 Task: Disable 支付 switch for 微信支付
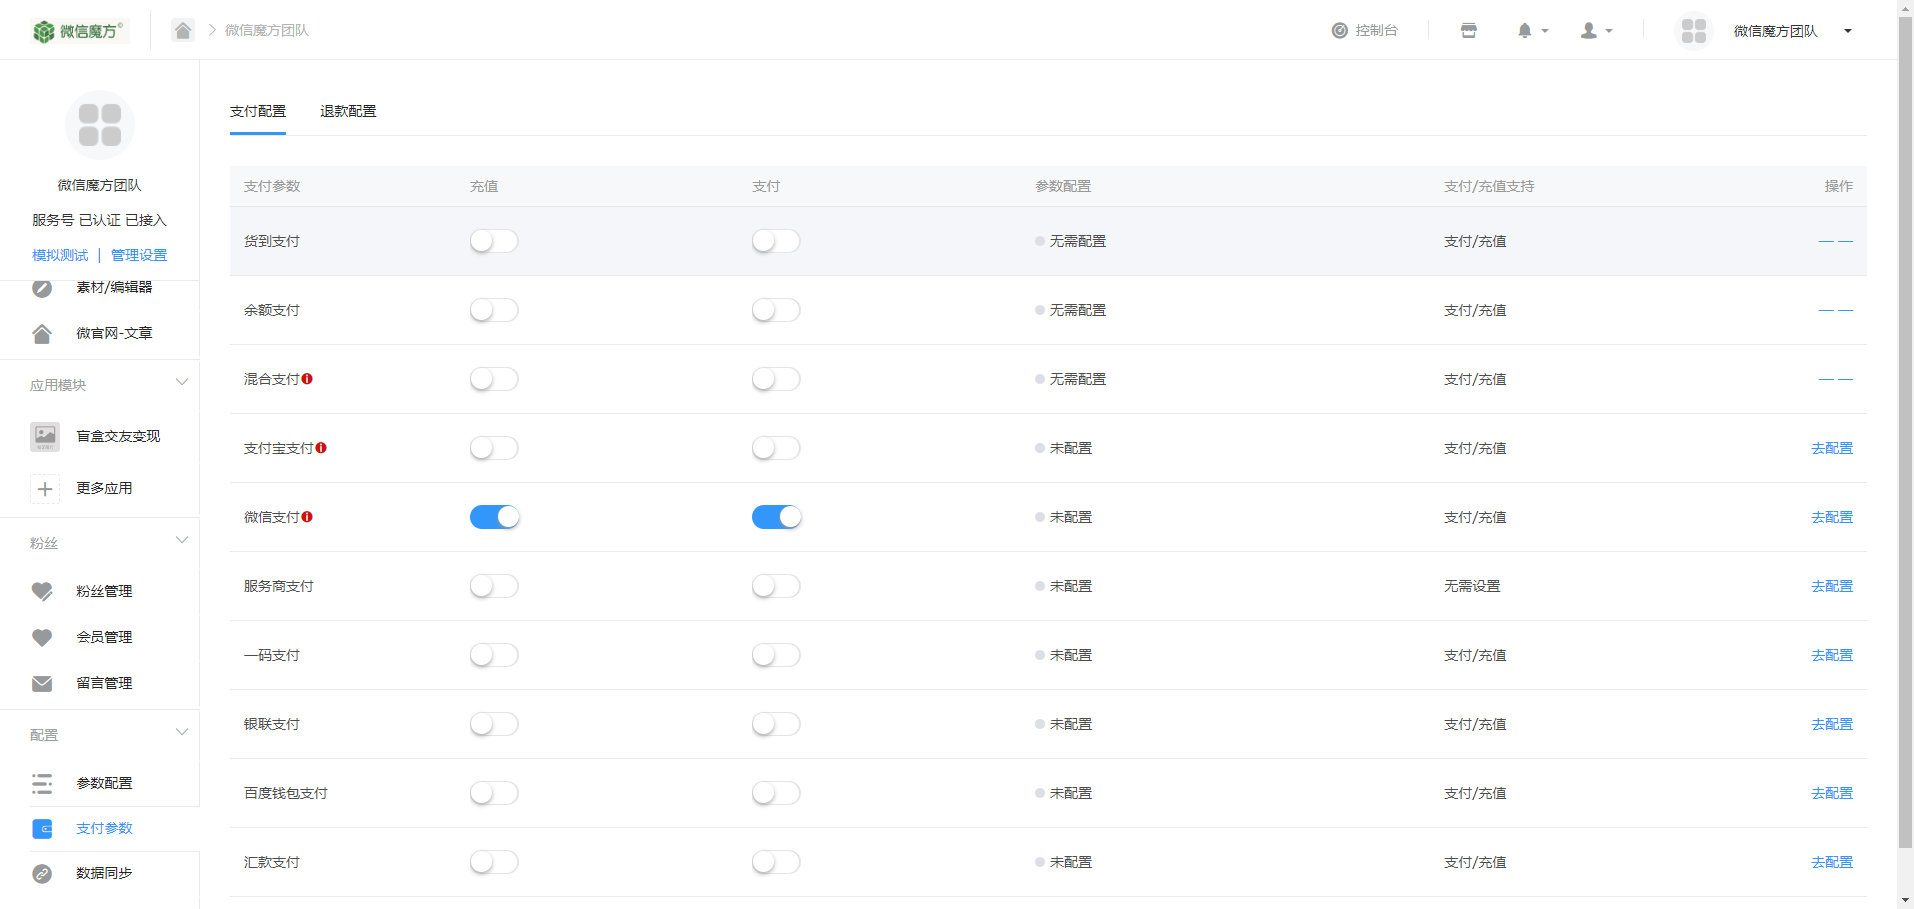click(776, 517)
